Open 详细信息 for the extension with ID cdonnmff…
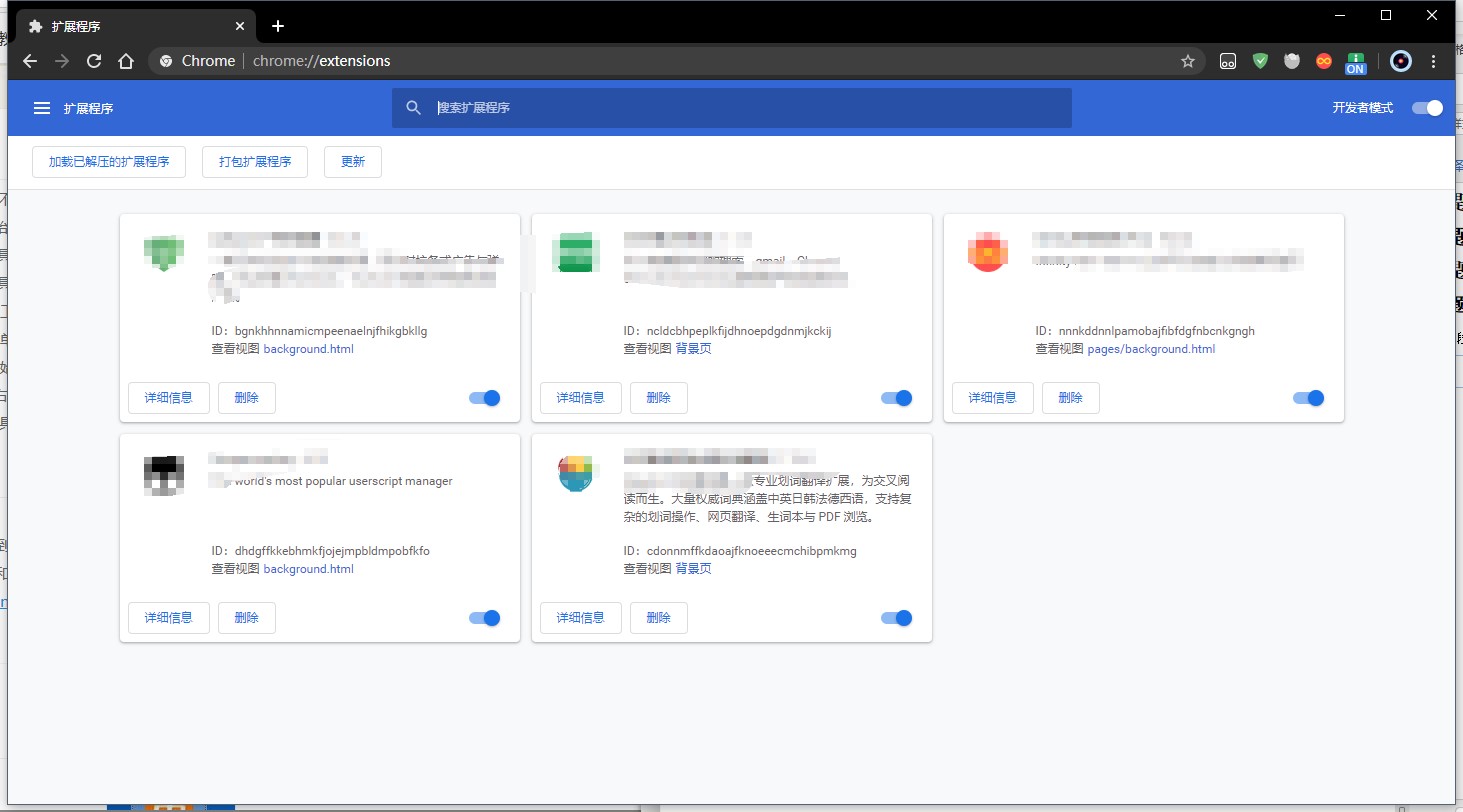 coord(581,618)
